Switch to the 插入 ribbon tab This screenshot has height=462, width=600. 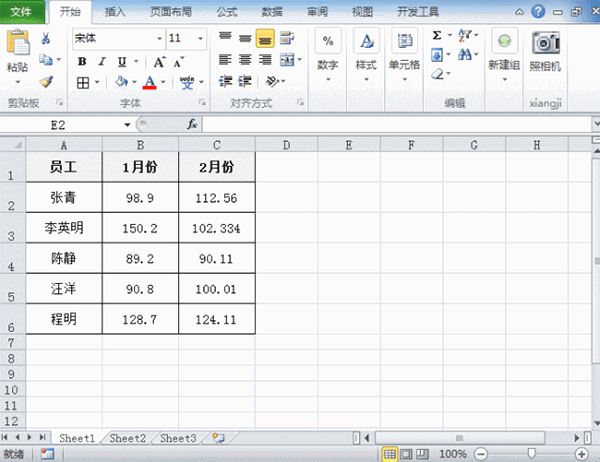[115, 12]
